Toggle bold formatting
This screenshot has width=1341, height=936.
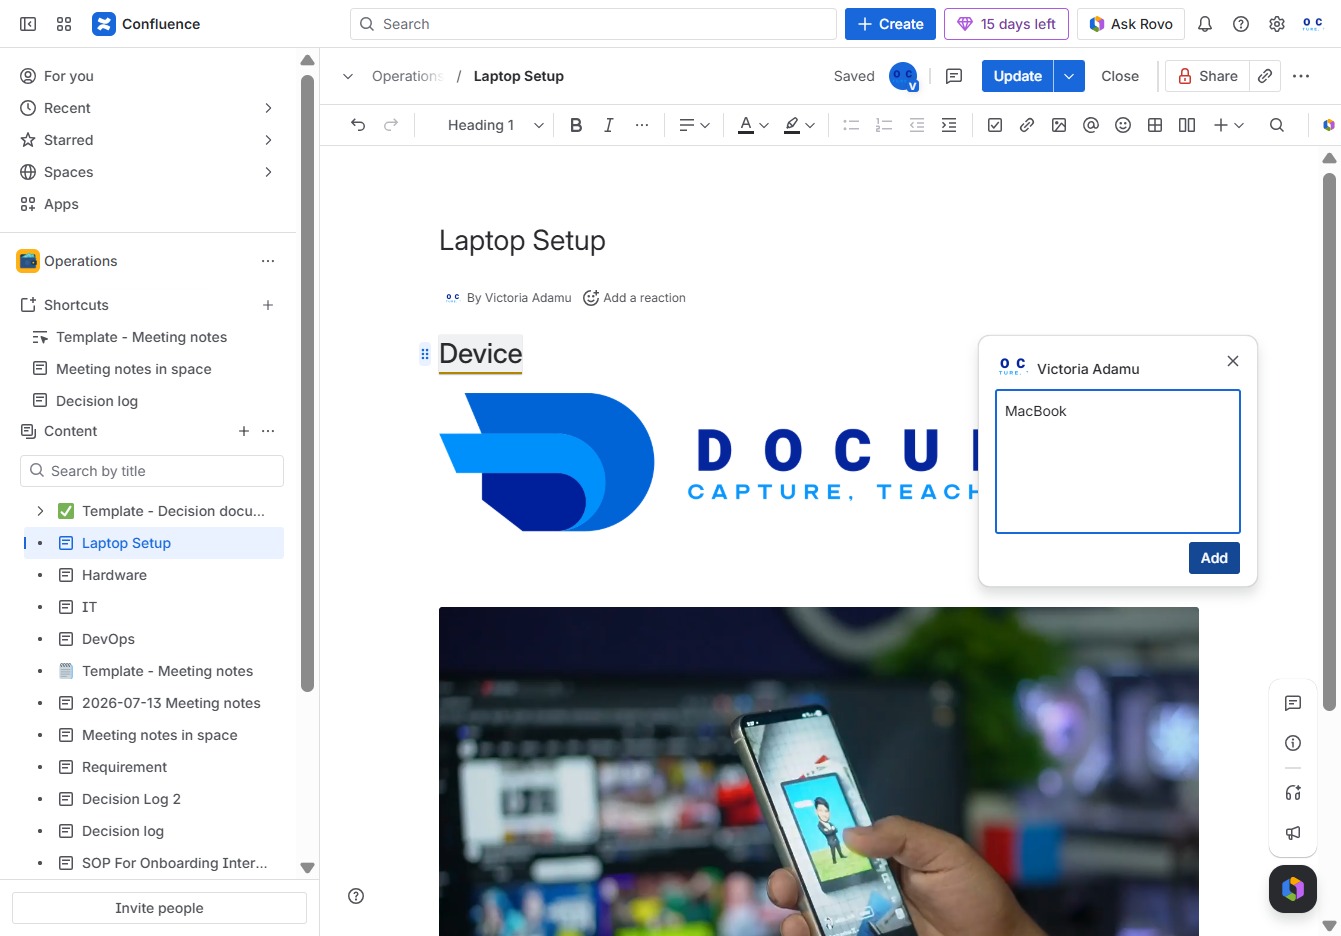point(576,125)
